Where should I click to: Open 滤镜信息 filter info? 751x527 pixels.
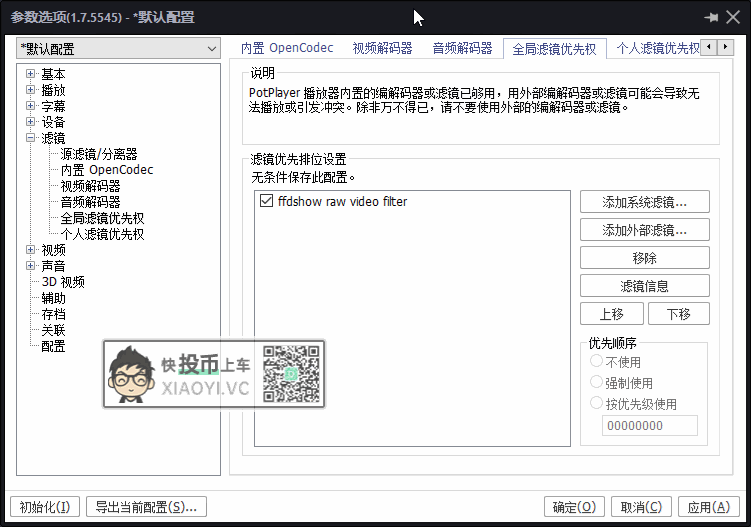[645, 286]
